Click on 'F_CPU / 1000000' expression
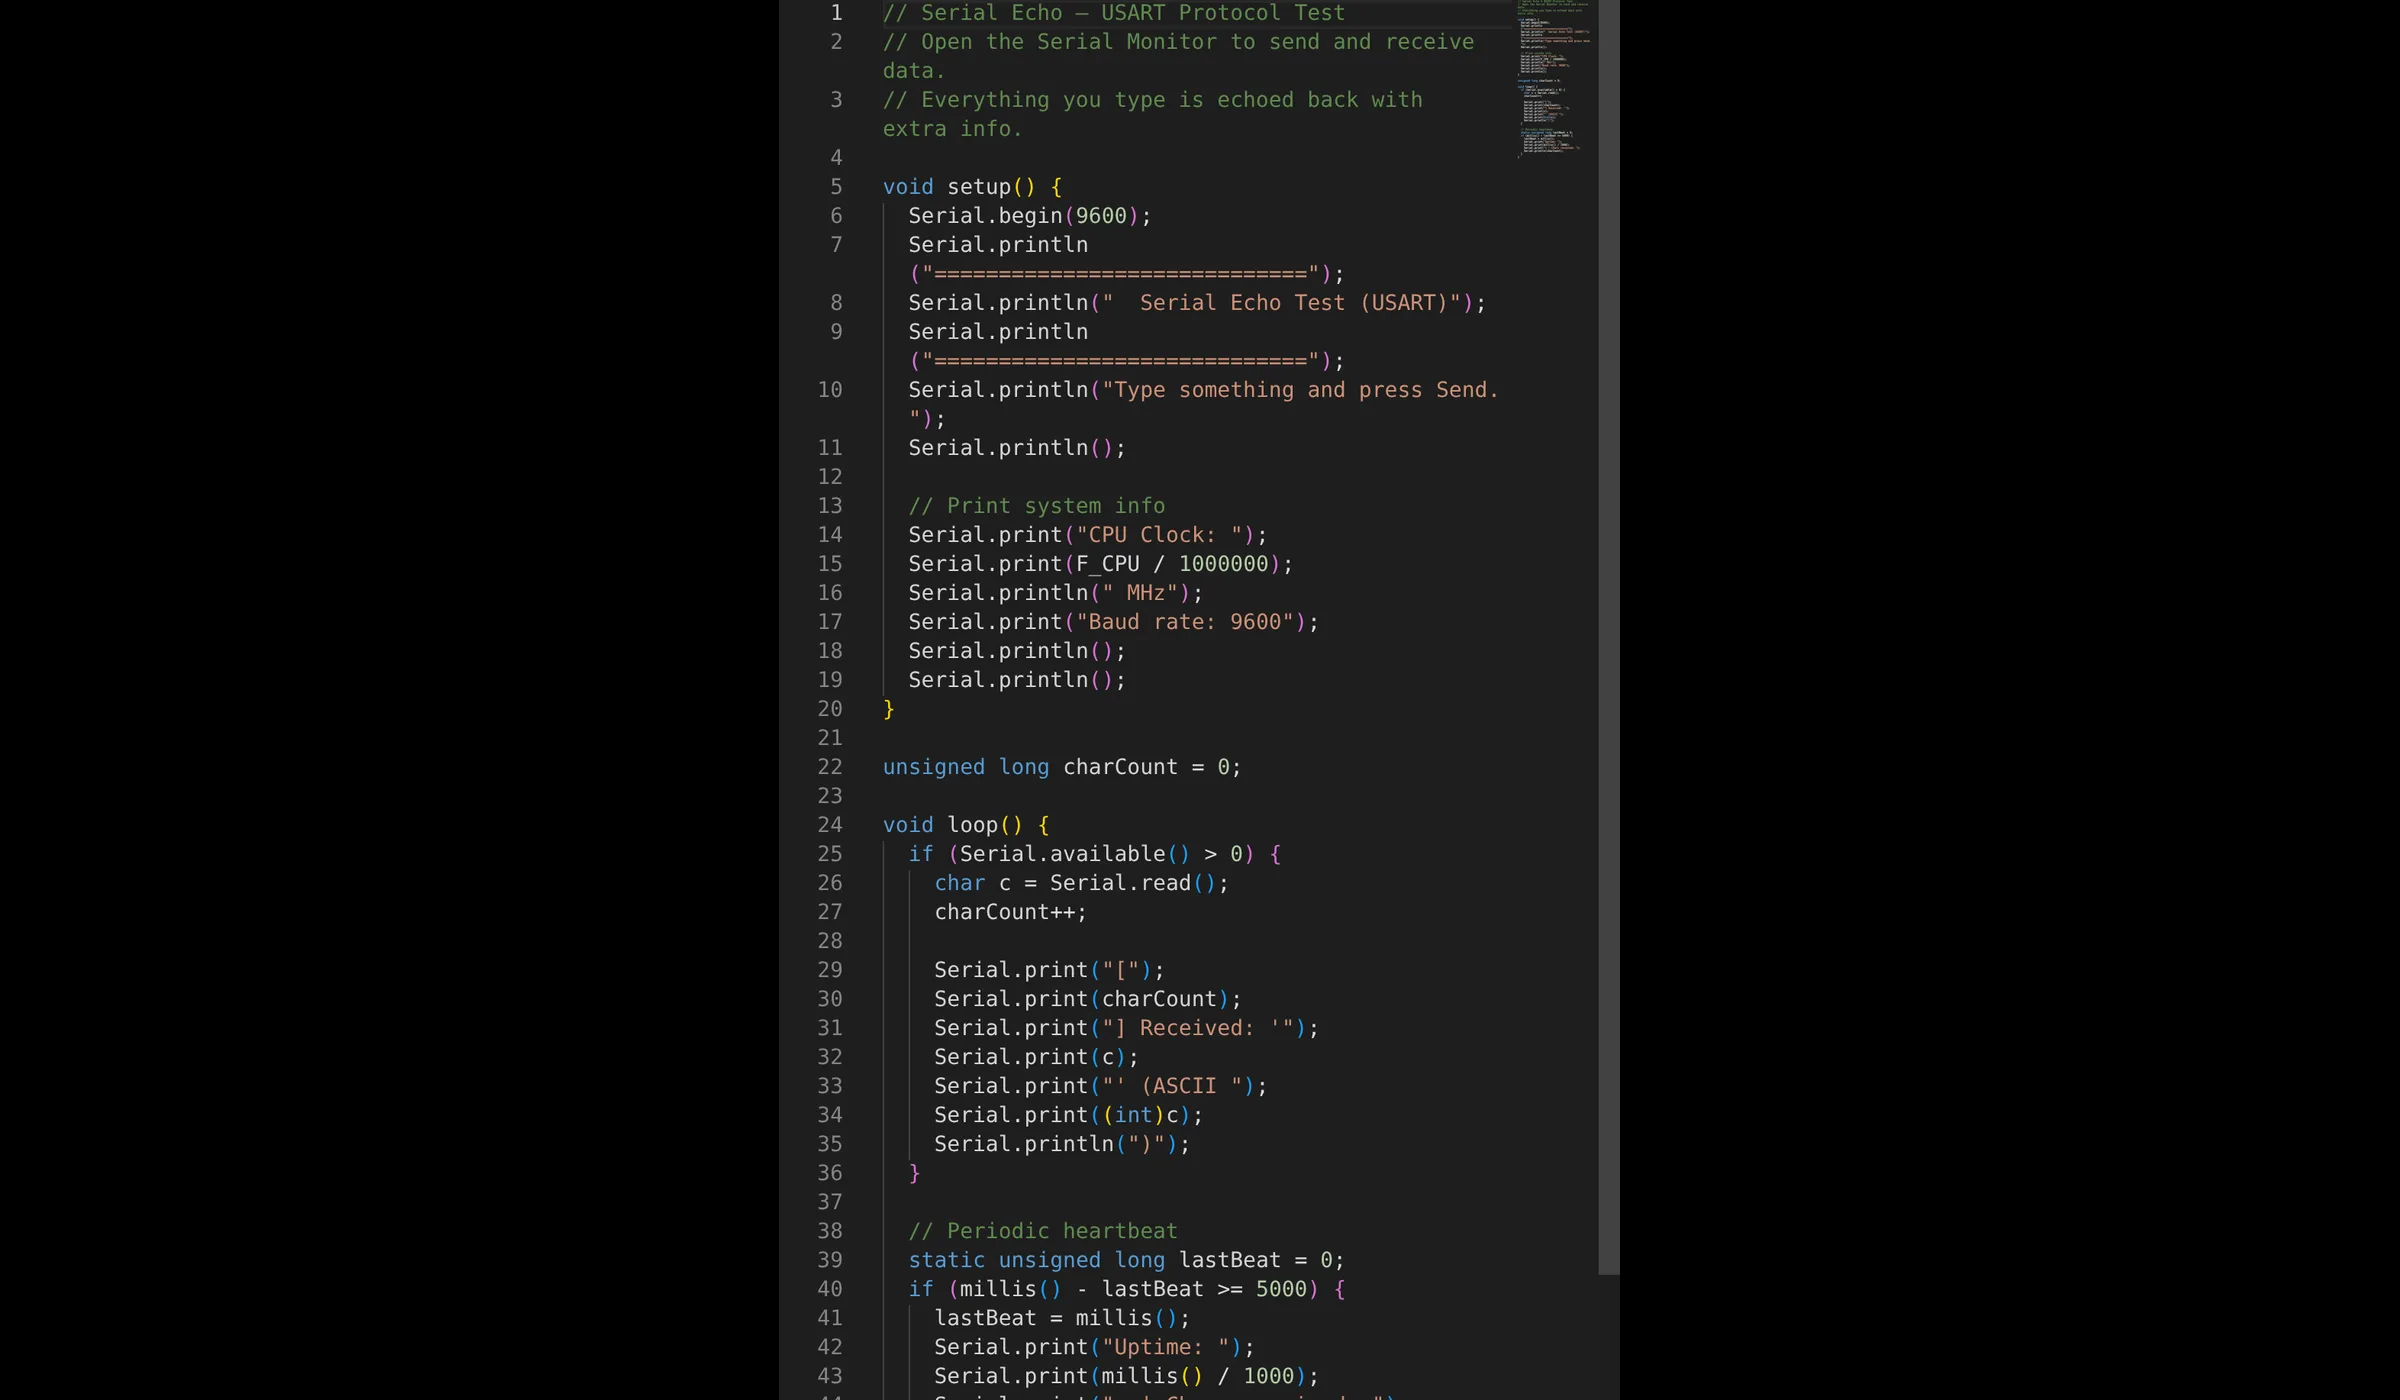 tap(1172, 564)
